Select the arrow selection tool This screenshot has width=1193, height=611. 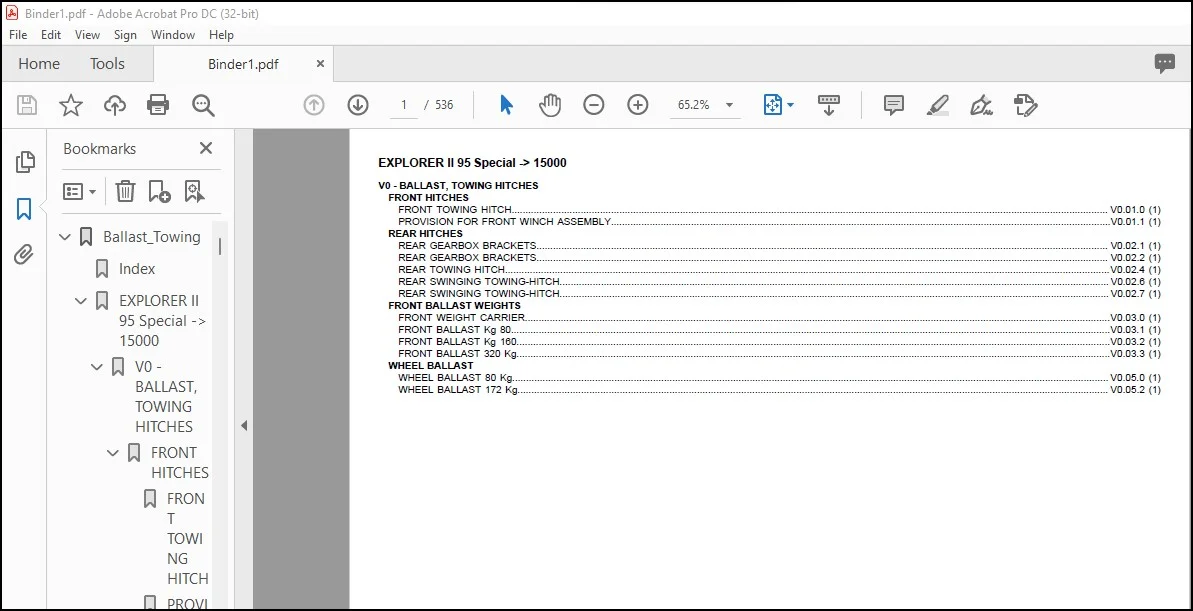[x=506, y=105]
